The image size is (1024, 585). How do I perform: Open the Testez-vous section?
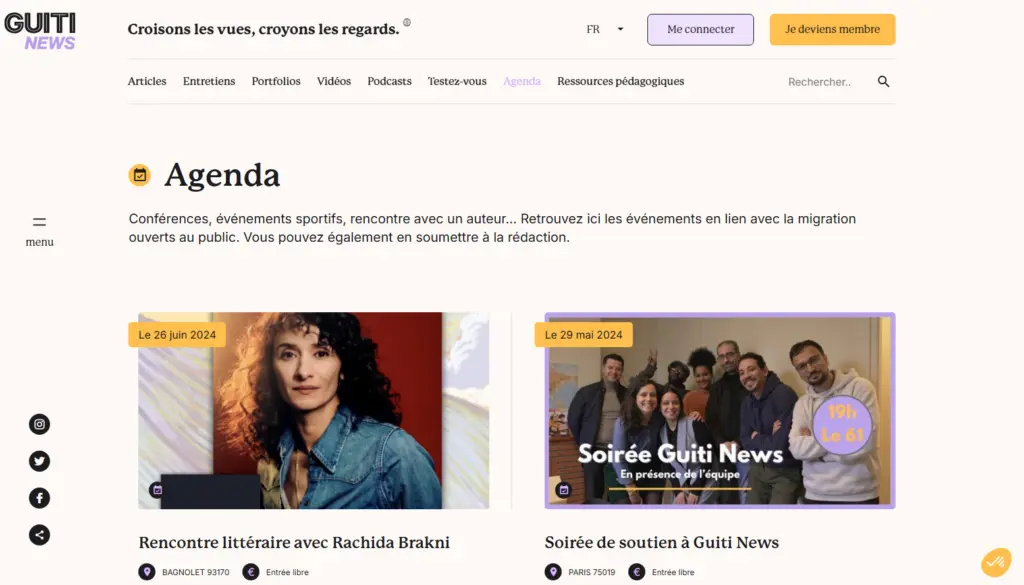tap(457, 81)
